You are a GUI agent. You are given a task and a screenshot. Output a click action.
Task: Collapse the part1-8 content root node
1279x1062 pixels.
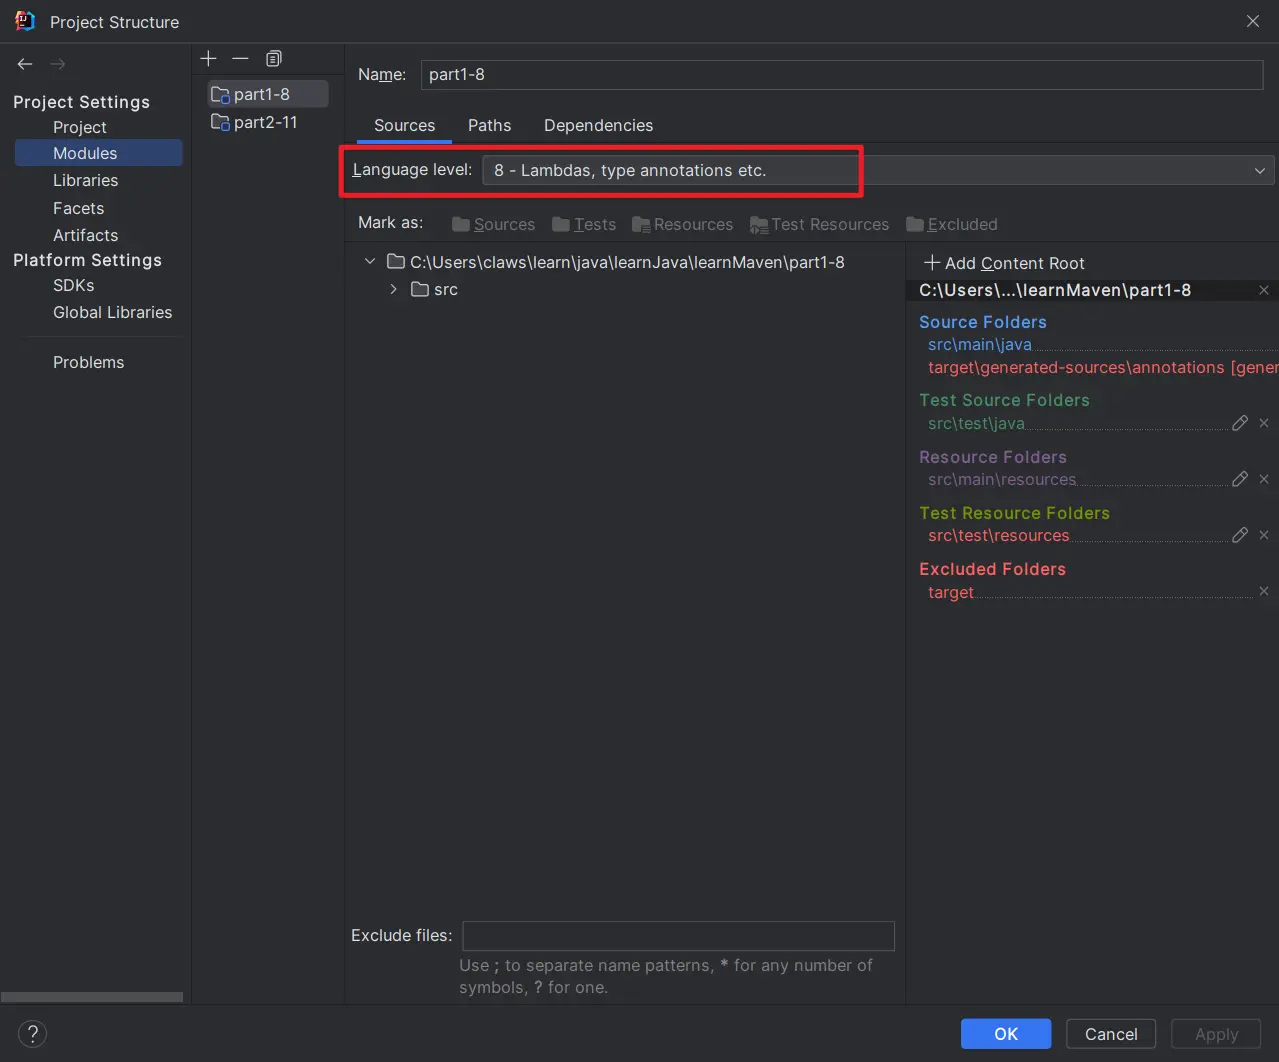click(x=370, y=262)
